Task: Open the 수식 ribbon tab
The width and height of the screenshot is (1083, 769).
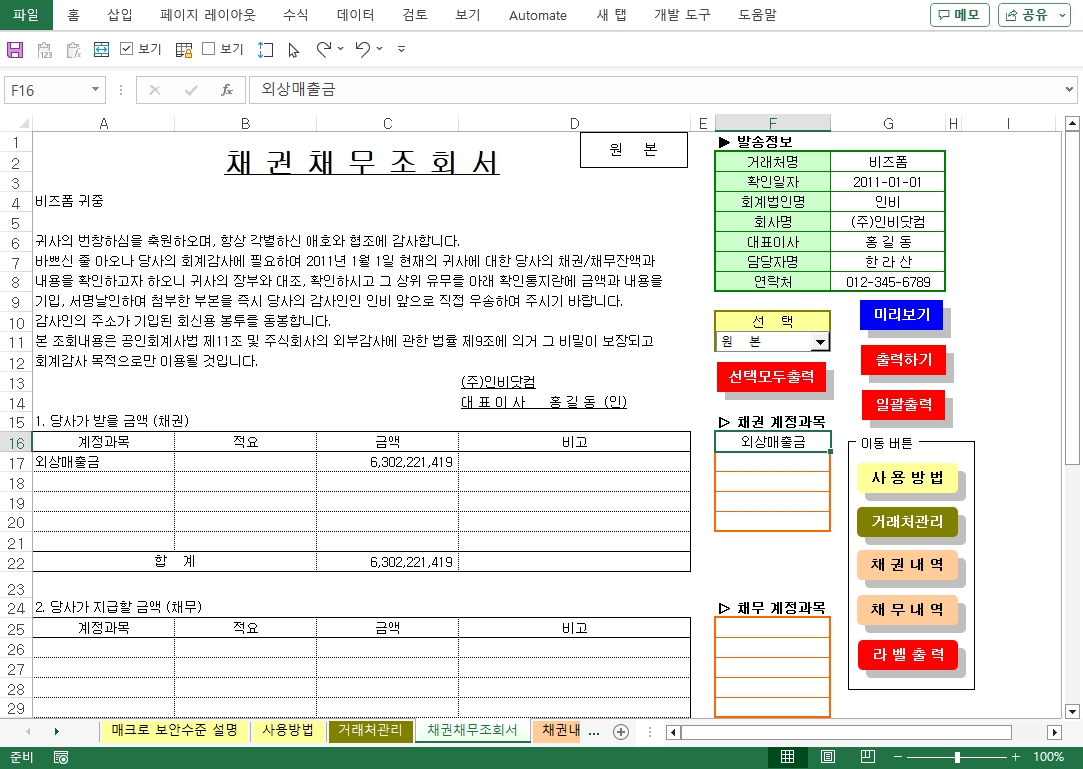Action: point(295,15)
